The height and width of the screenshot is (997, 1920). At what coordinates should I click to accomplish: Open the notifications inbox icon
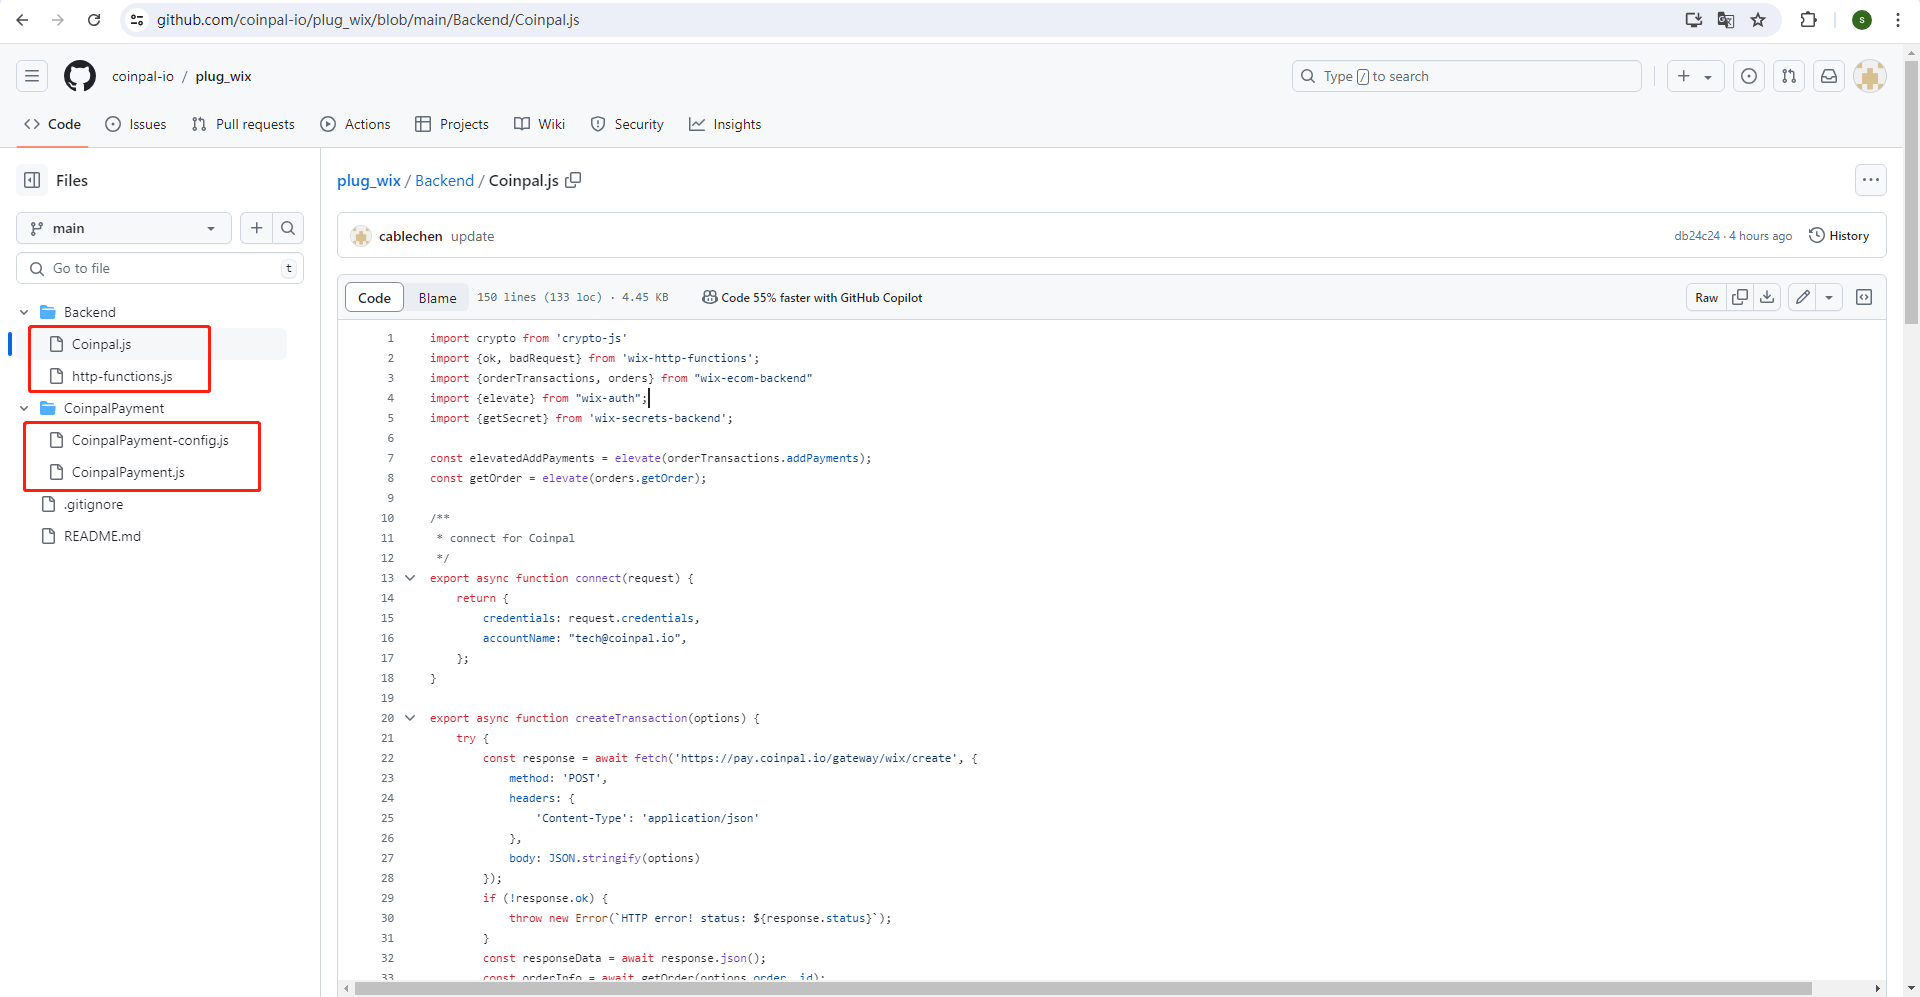pyautogui.click(x=1829, y=76)
